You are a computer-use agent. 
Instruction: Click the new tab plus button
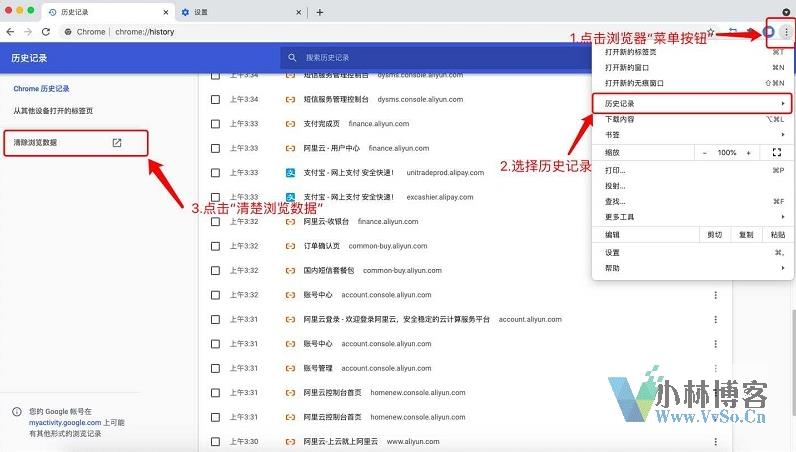320,12
